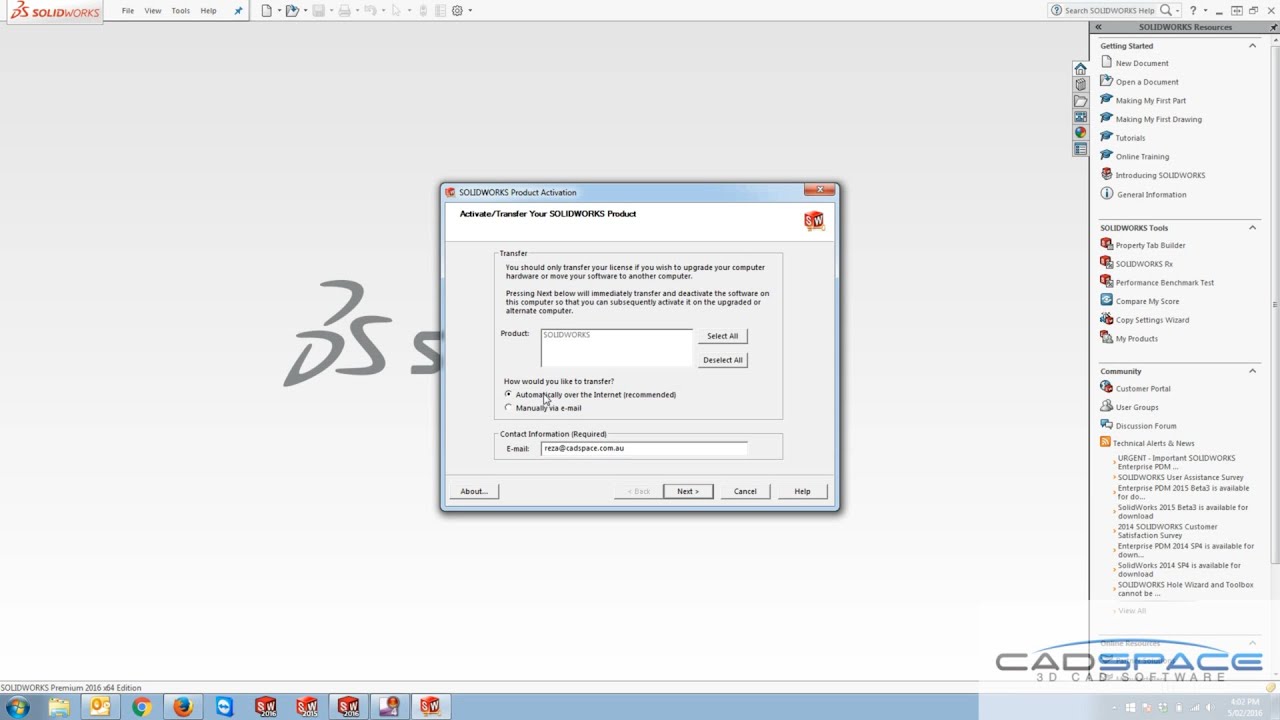Click the SOLIDWORKS Rx icon

click(1106, 263)
